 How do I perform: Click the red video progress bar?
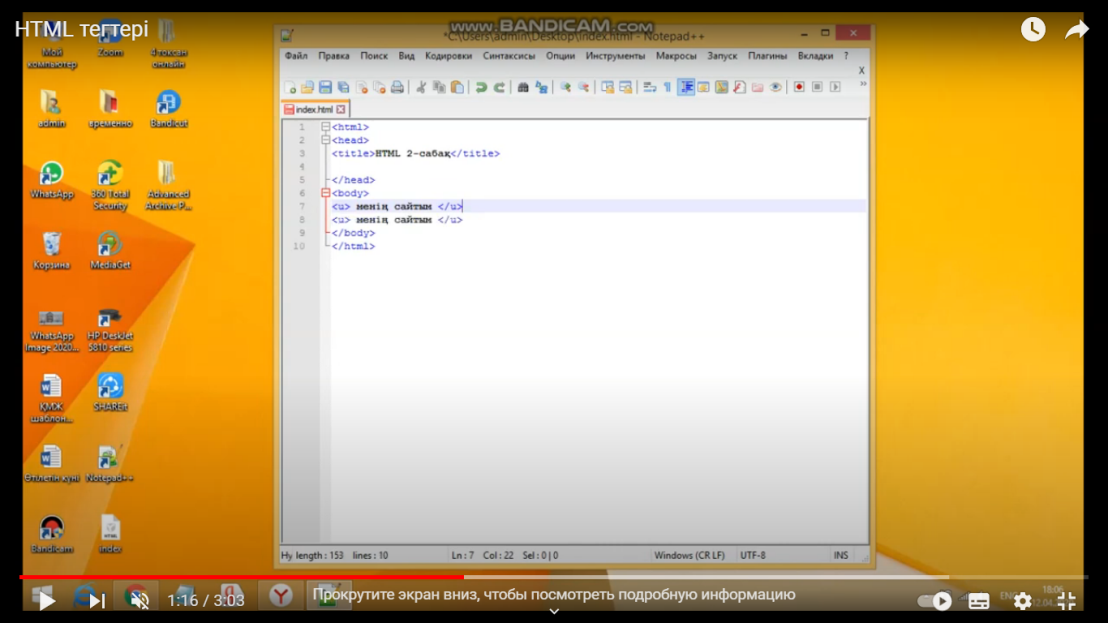[240, 577]
